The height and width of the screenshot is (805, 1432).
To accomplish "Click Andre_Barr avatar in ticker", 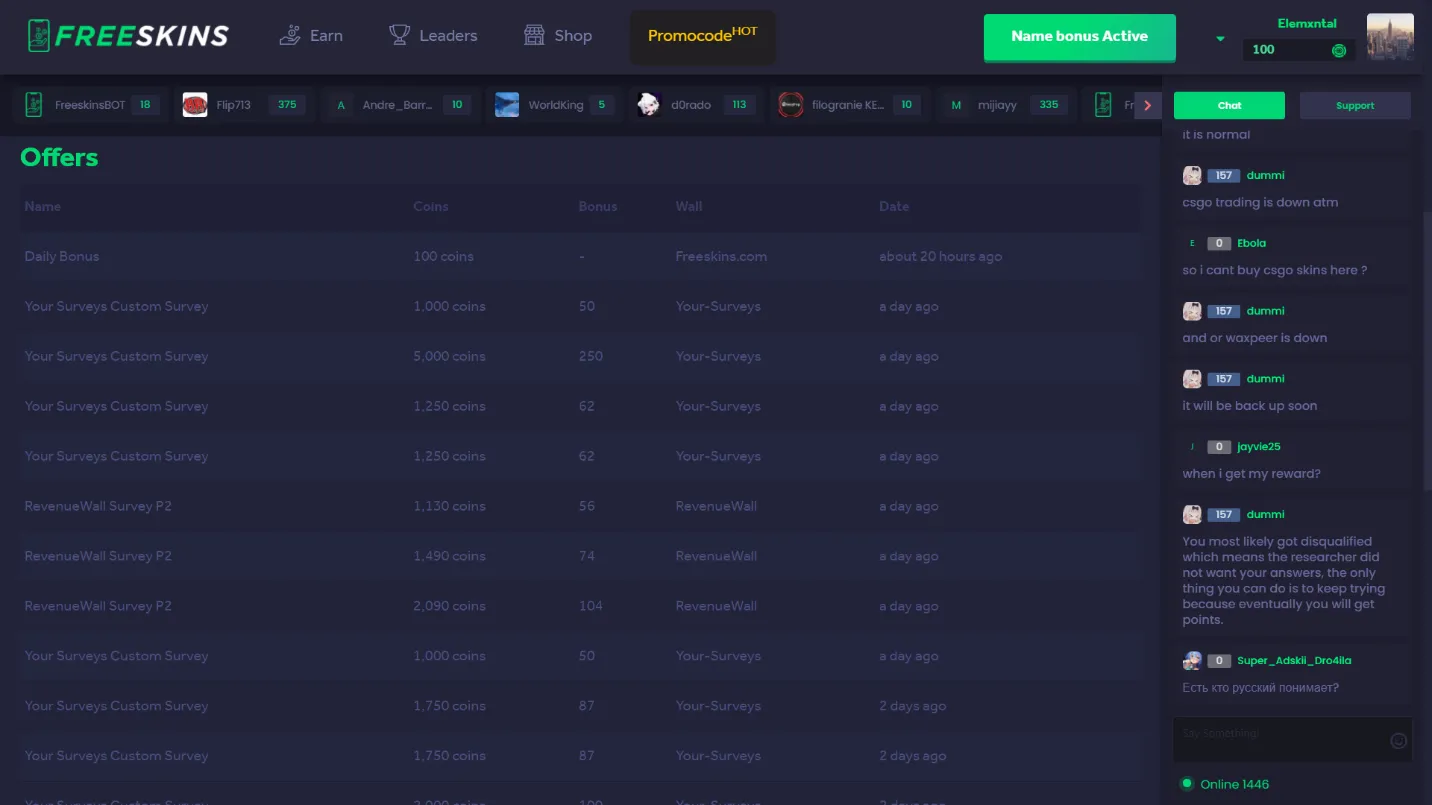I will point(341,104).
